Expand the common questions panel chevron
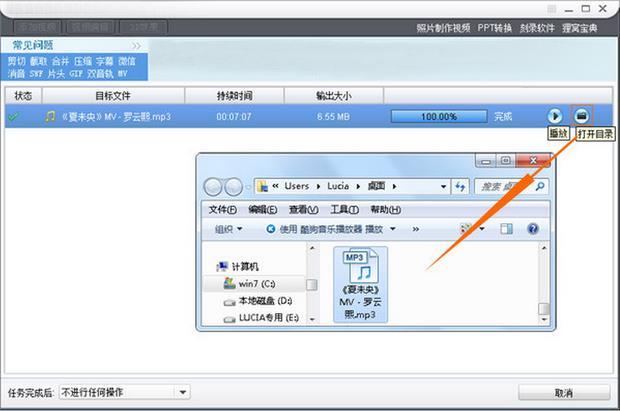 click(x=136, y=46)
